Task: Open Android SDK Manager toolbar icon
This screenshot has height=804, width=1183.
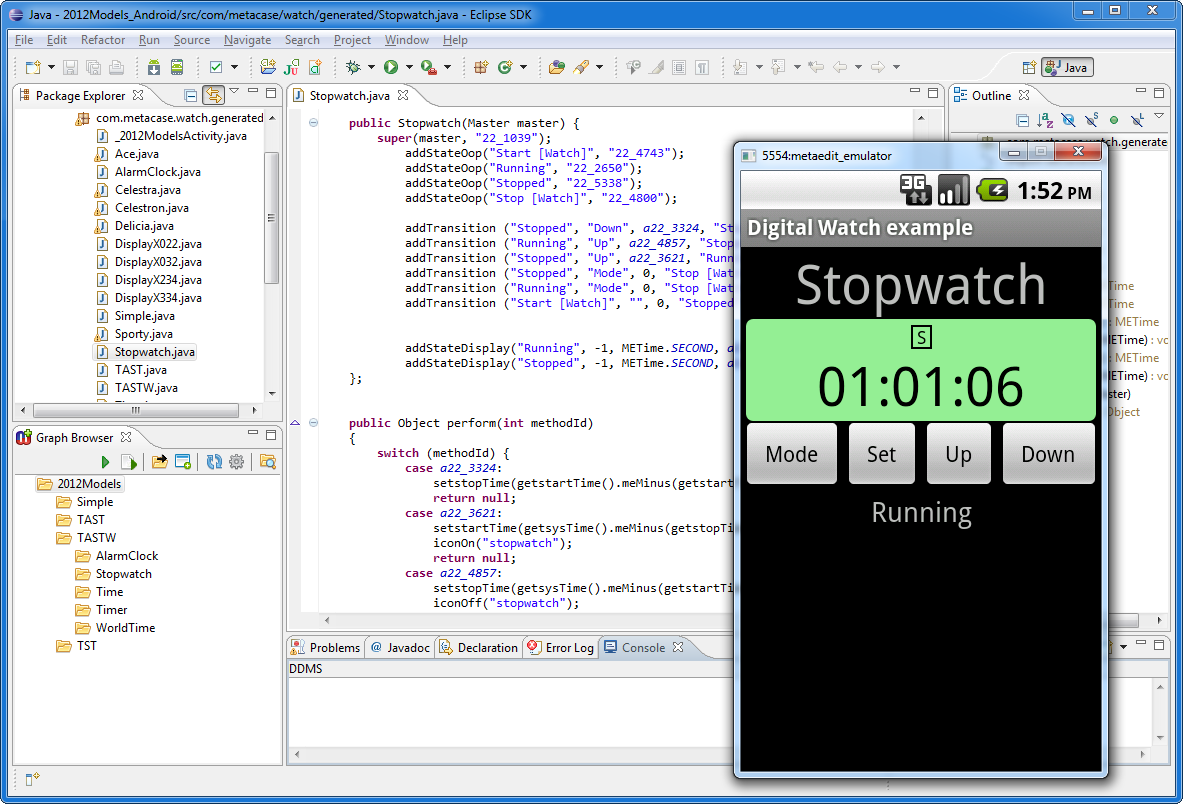Action: coord(153,67)
